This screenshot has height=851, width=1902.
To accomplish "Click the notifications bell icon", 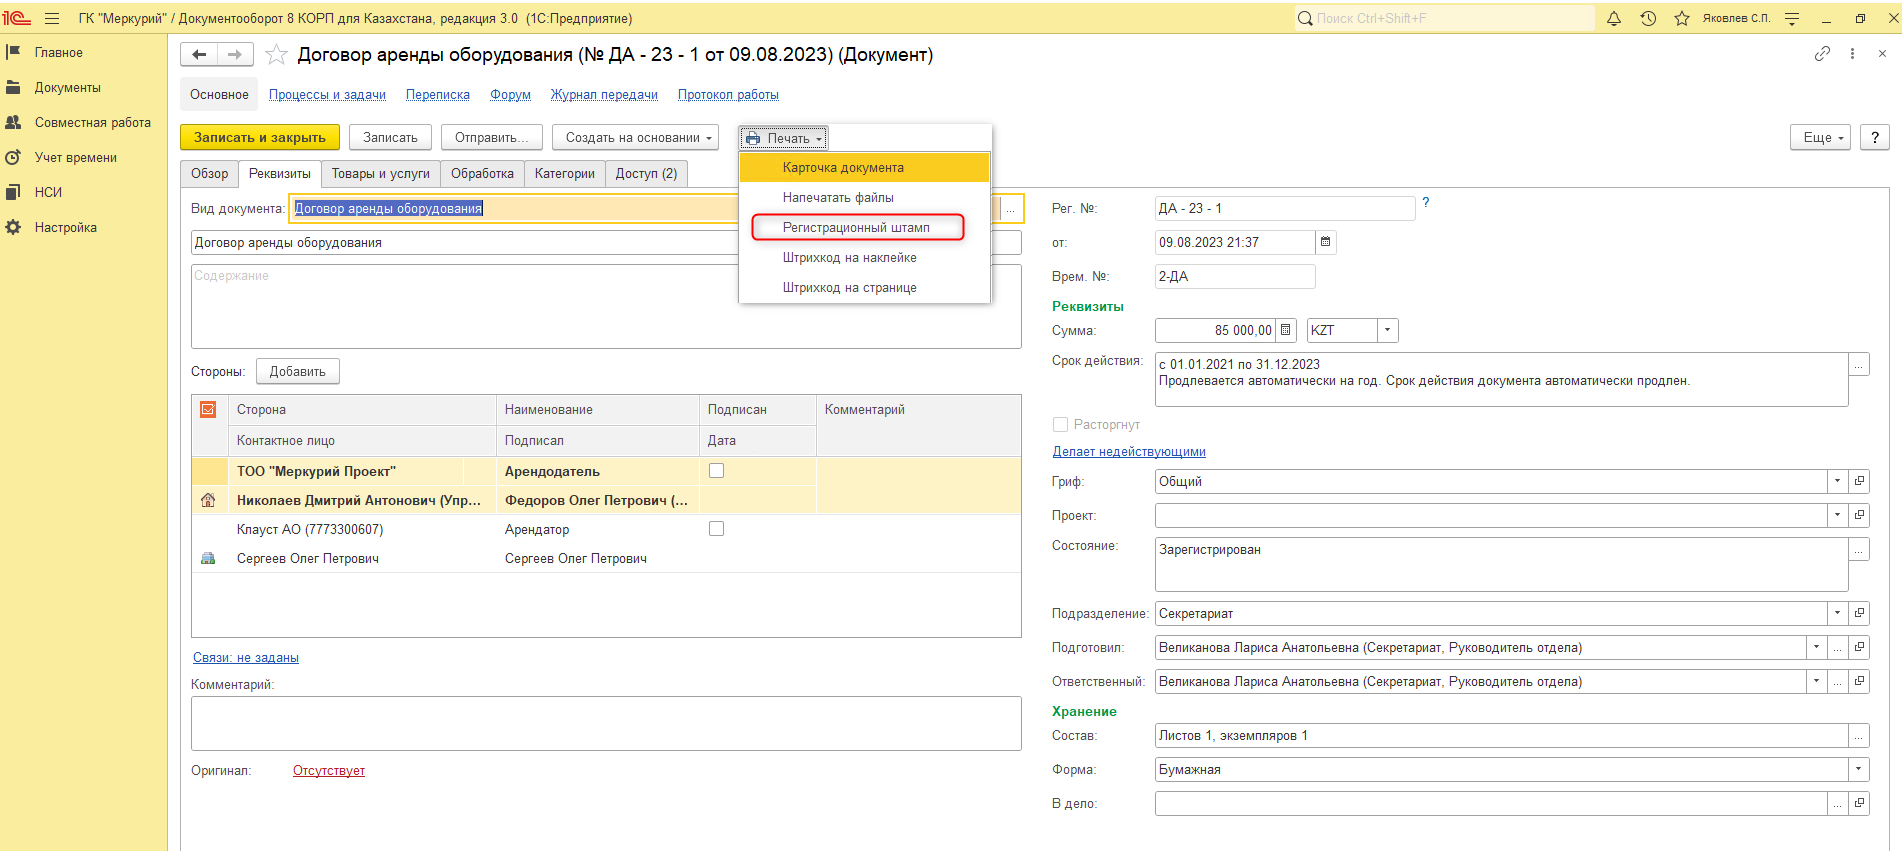I will [x=1613, y=18].
